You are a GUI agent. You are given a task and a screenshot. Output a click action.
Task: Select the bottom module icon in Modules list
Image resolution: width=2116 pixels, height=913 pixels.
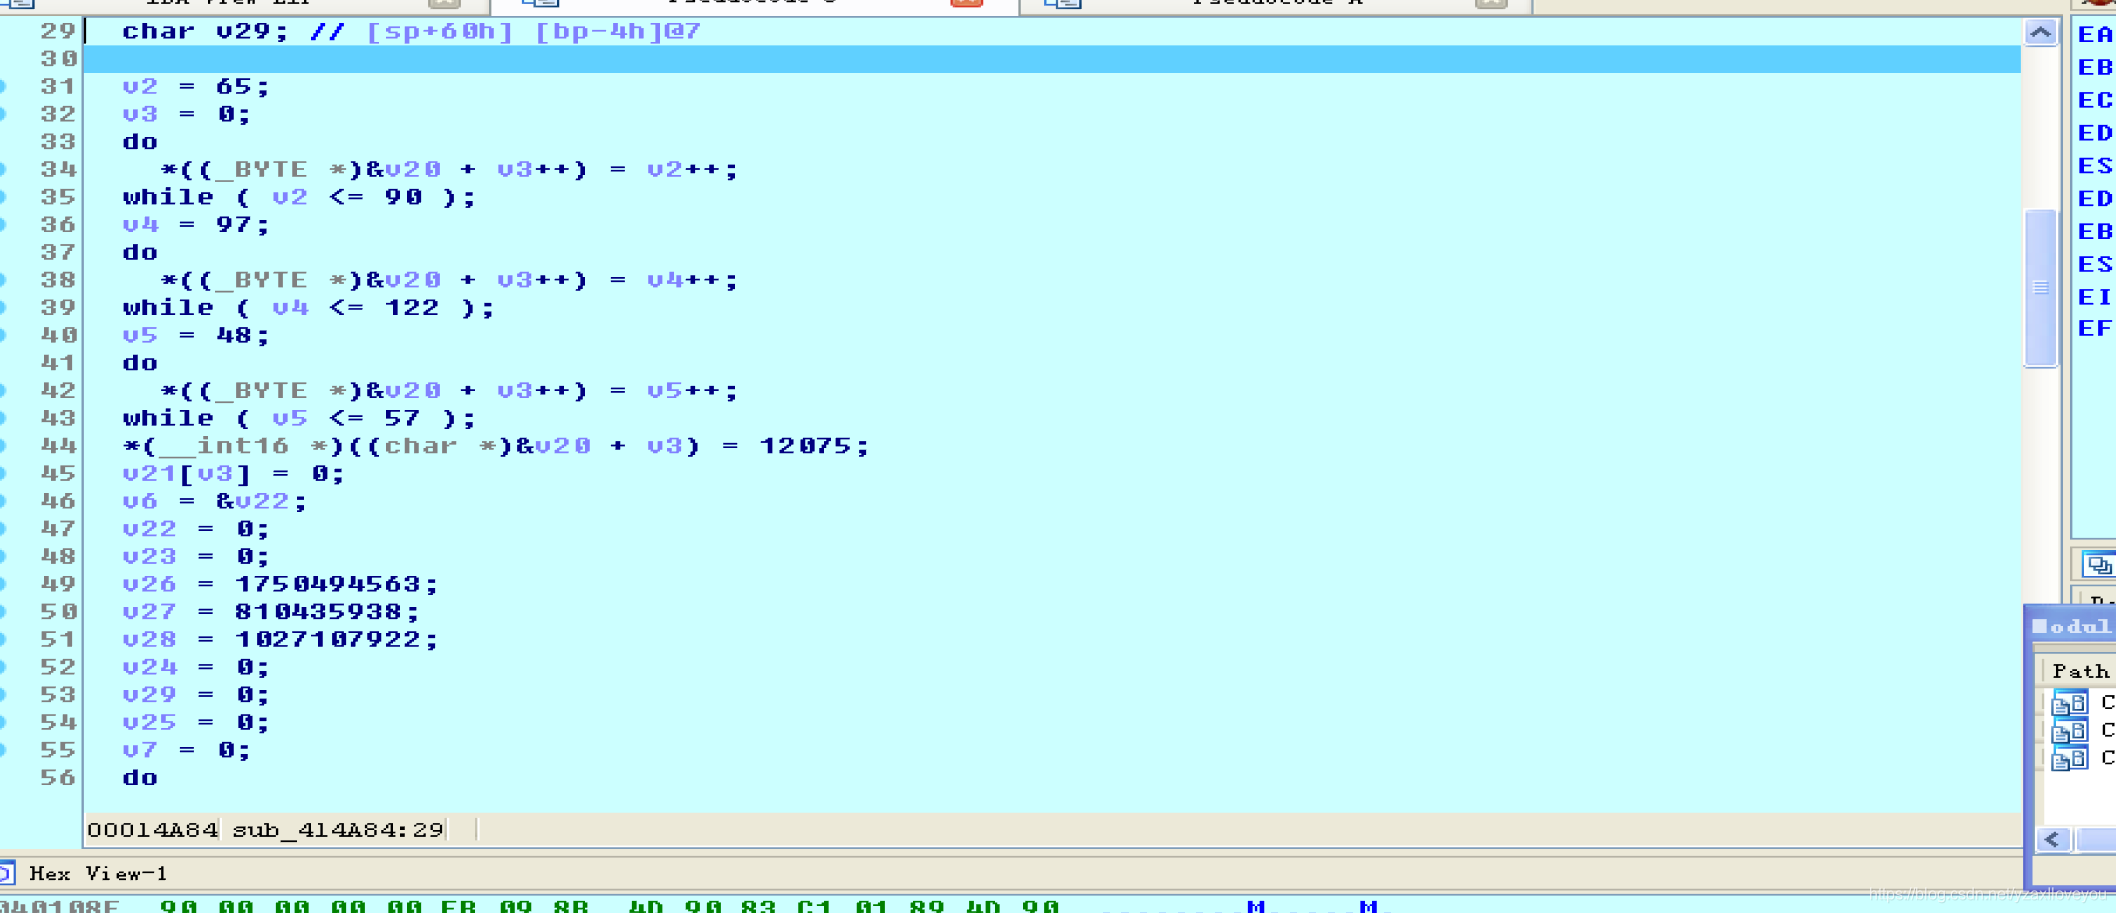click(x=2069, y=758)
